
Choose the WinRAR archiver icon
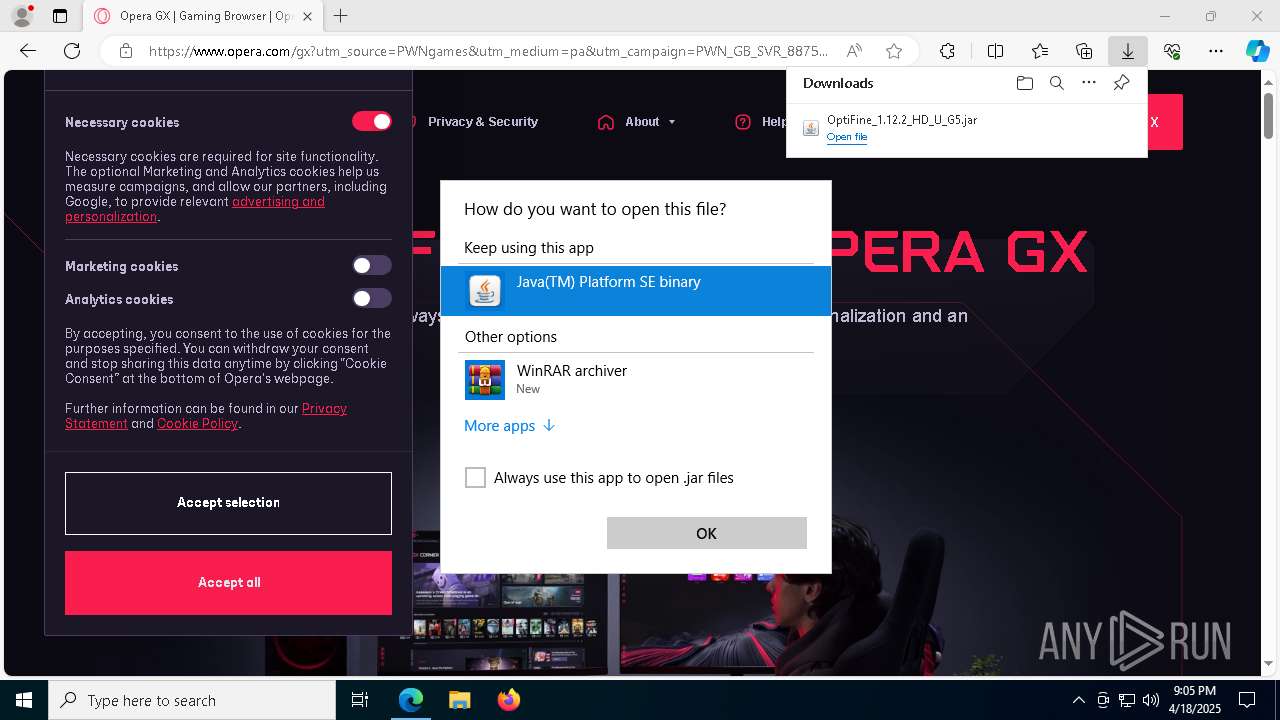click(485, 380)
